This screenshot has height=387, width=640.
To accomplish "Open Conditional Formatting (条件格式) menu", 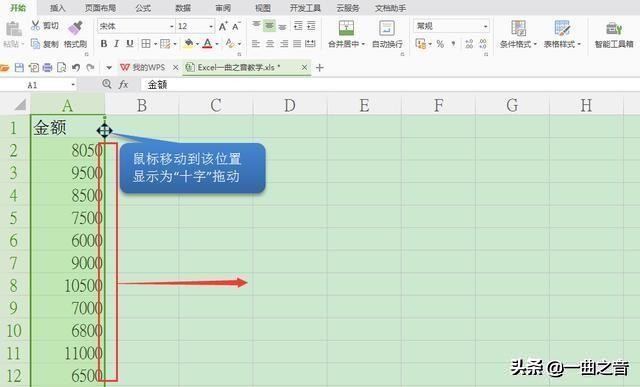I will [518, 34].
